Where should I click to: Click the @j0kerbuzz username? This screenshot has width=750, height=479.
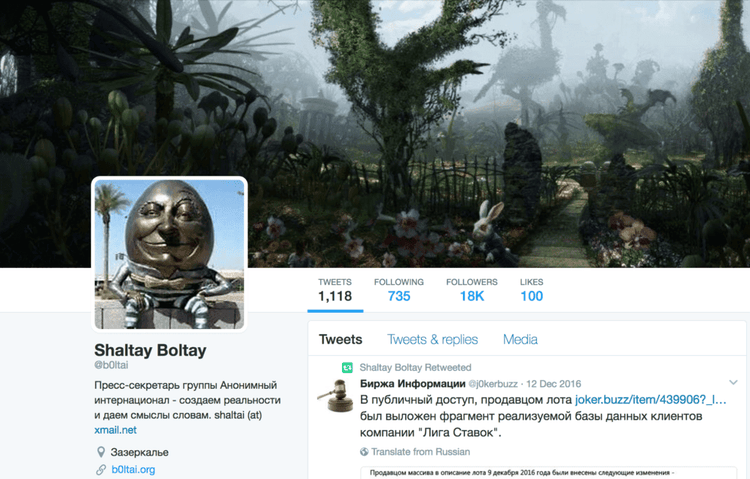click(493, 384)
